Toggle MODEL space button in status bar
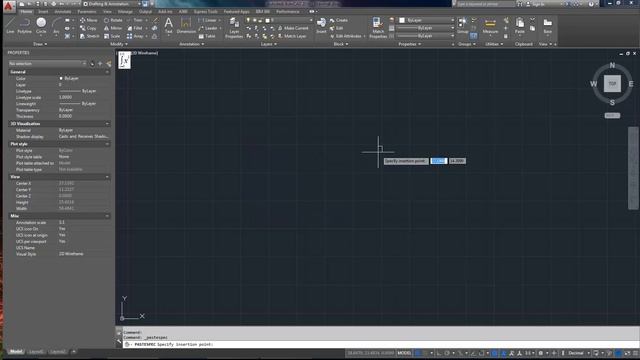Screen dimensions: 640x360 (x=404, y=353)
